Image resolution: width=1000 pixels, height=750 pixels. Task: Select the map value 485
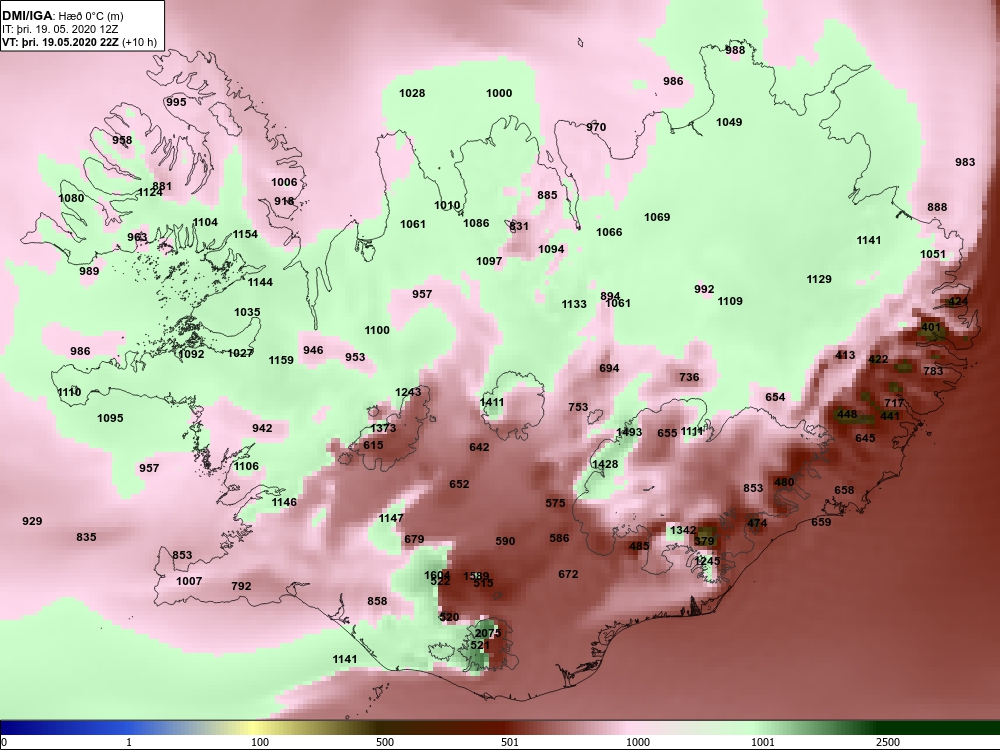coord(639,545)
